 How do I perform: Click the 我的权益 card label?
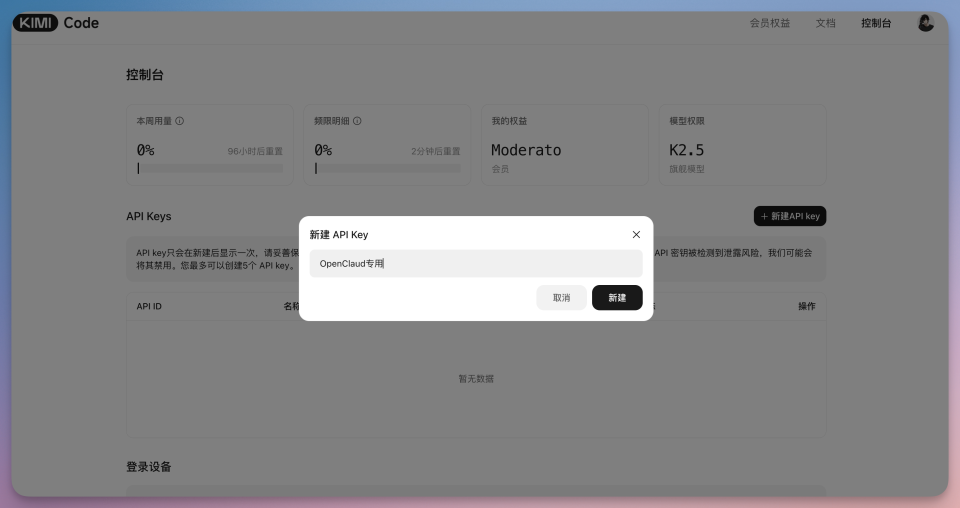509,121
